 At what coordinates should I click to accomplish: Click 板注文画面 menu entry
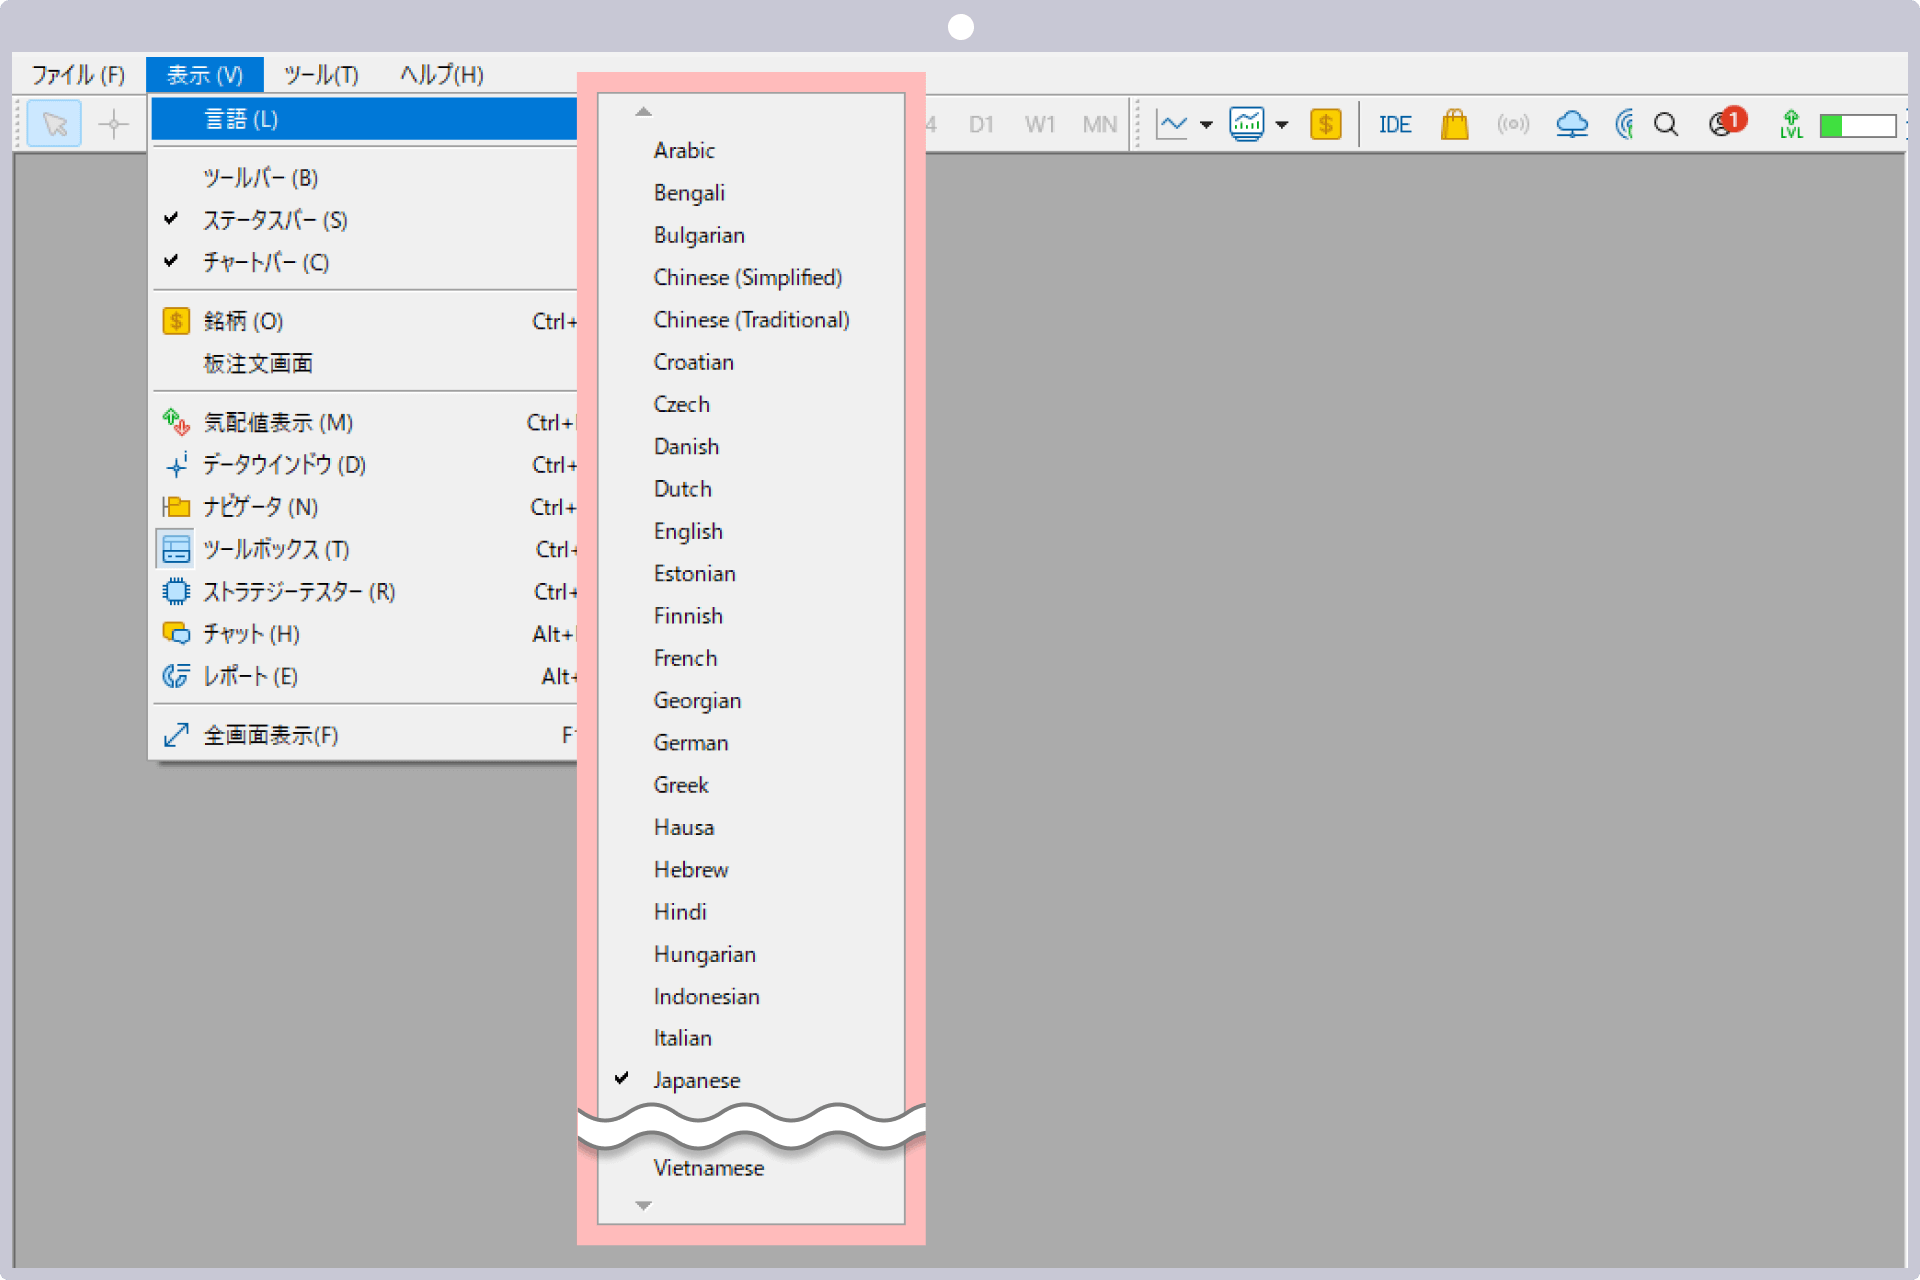(x=365, y=363)
